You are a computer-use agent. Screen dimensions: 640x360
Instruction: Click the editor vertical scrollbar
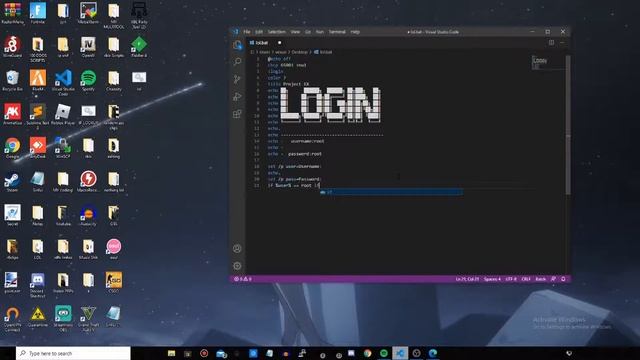pos(568,124)
